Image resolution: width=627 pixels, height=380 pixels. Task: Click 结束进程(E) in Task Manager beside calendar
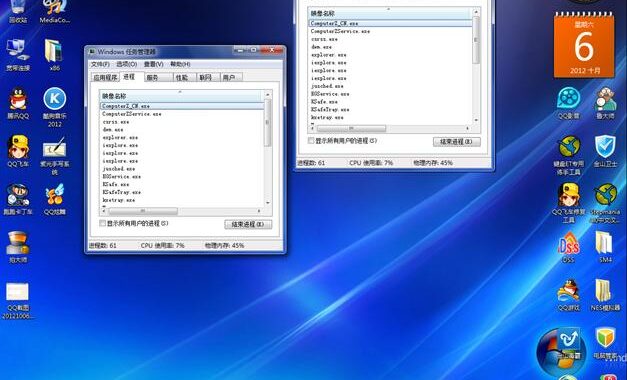coord(457,142)
